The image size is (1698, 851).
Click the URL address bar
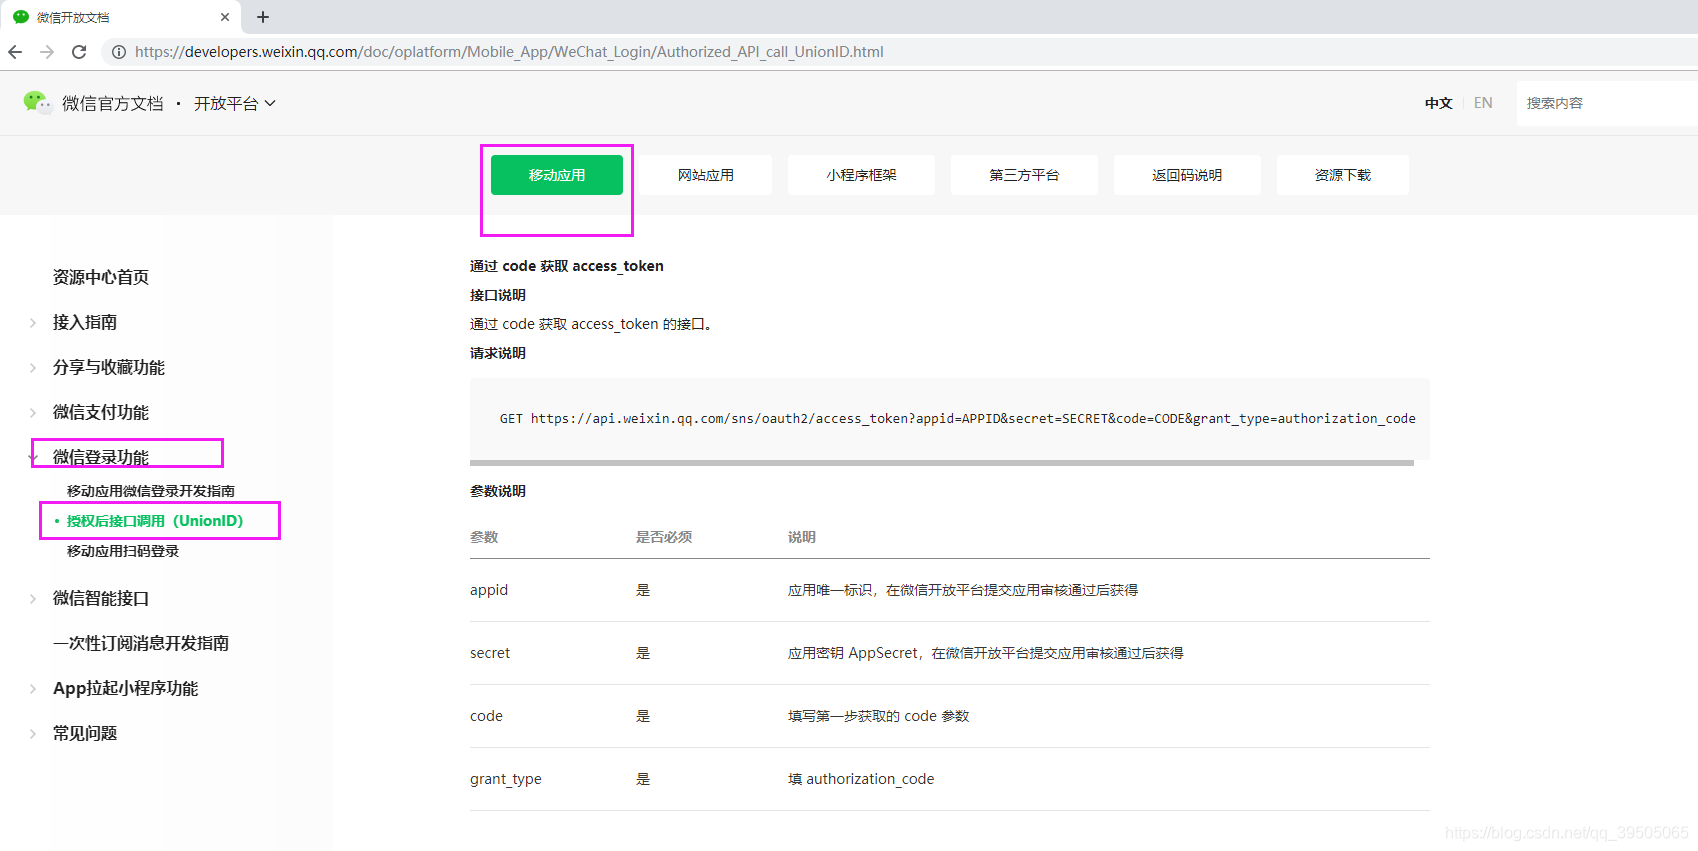(900, 52)
